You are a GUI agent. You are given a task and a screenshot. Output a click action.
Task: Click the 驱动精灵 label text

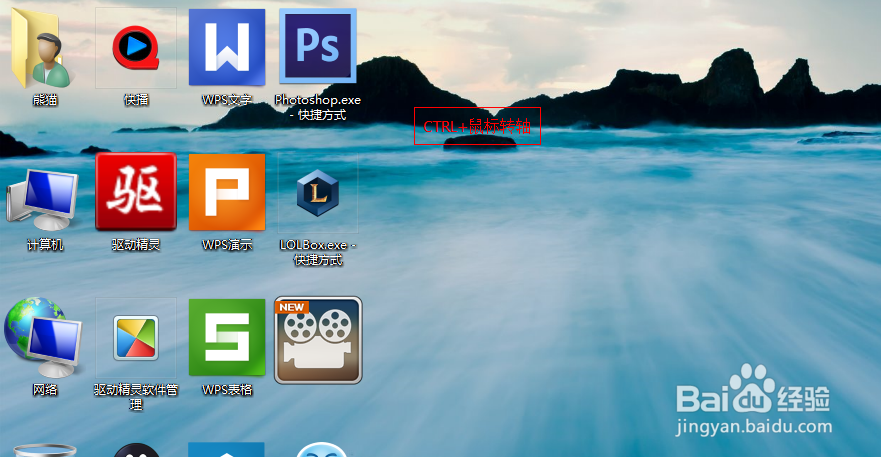pyautogui.click(x=136, y=245)
